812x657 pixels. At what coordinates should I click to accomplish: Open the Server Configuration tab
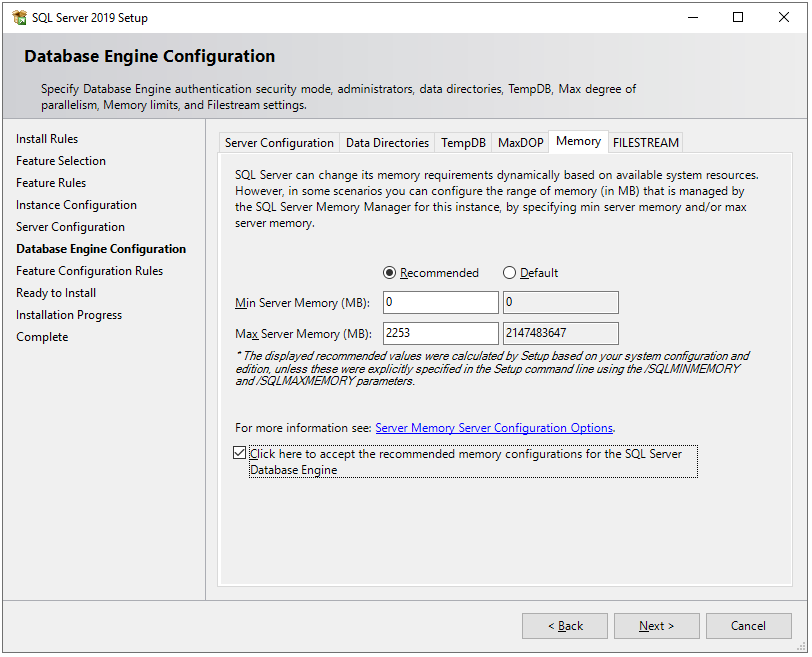[x=279, y=143]
